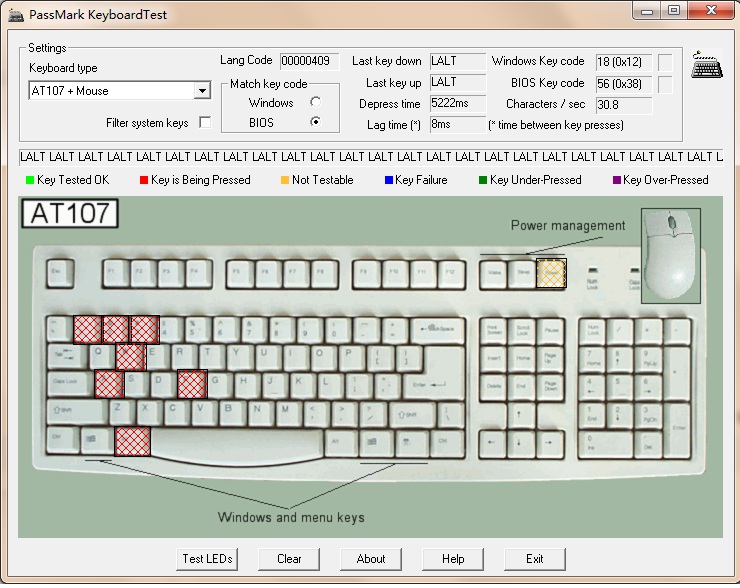Click the numpad Num Lock key

click(592, 331)
